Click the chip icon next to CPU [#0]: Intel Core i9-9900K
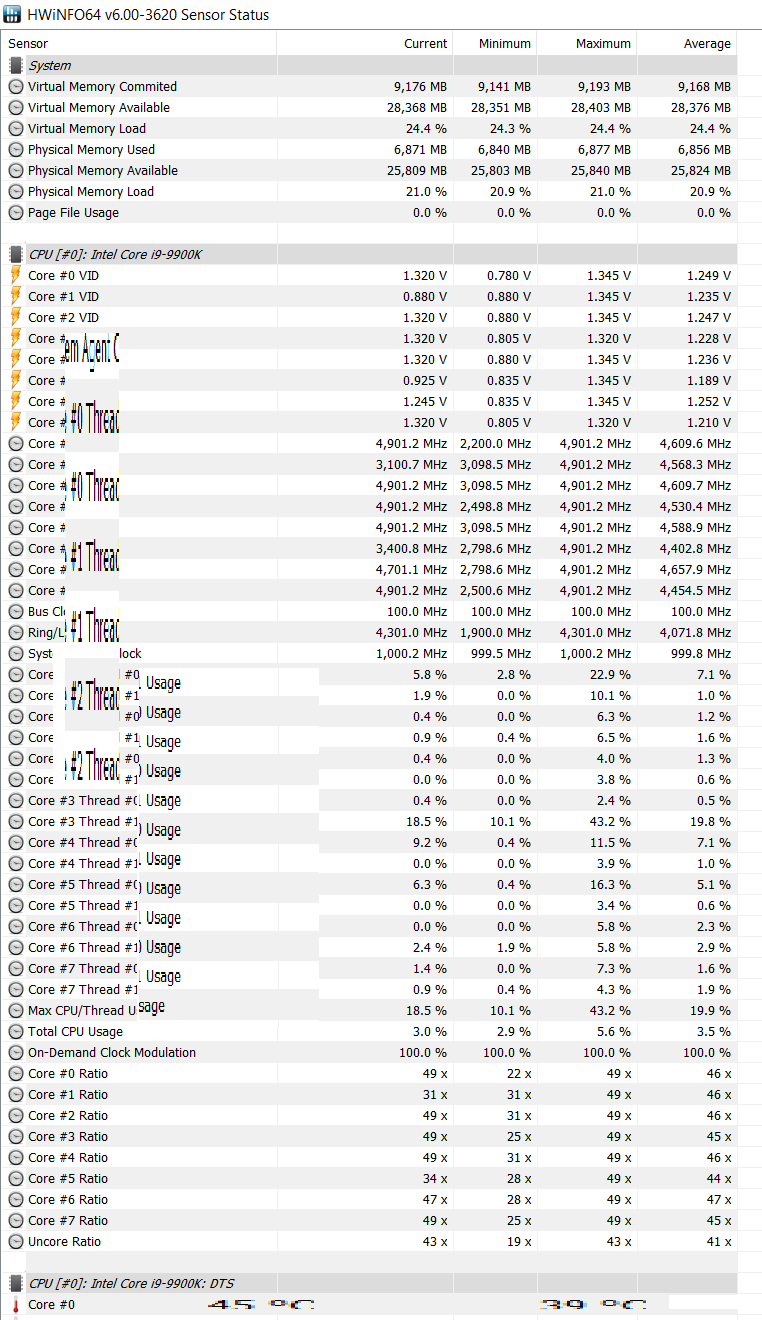Screen dimensions: 762x1320 click(16, 254)
